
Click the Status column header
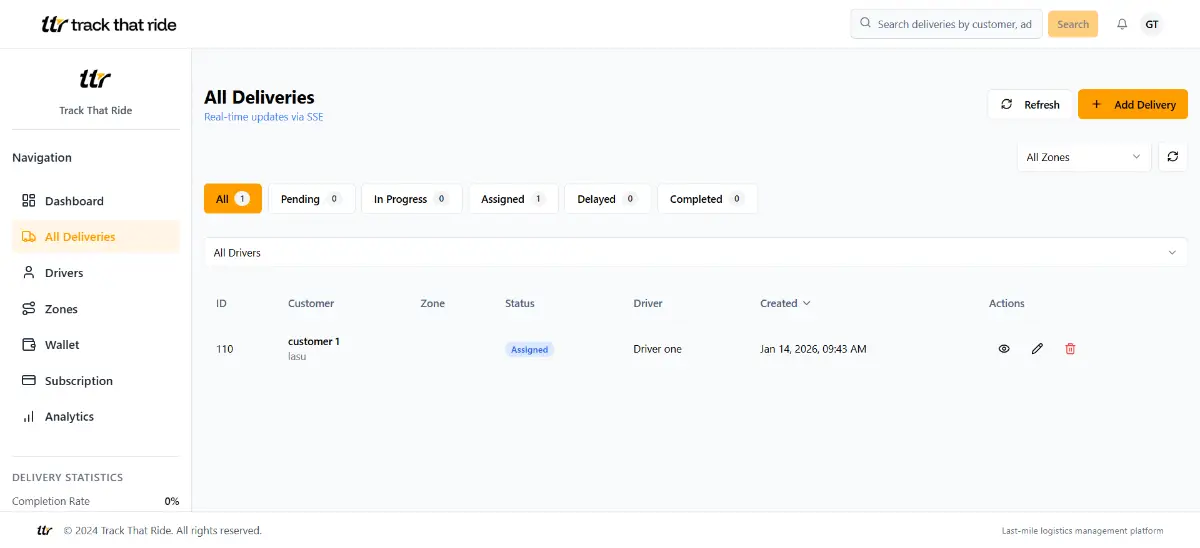[x=520, y=303]
